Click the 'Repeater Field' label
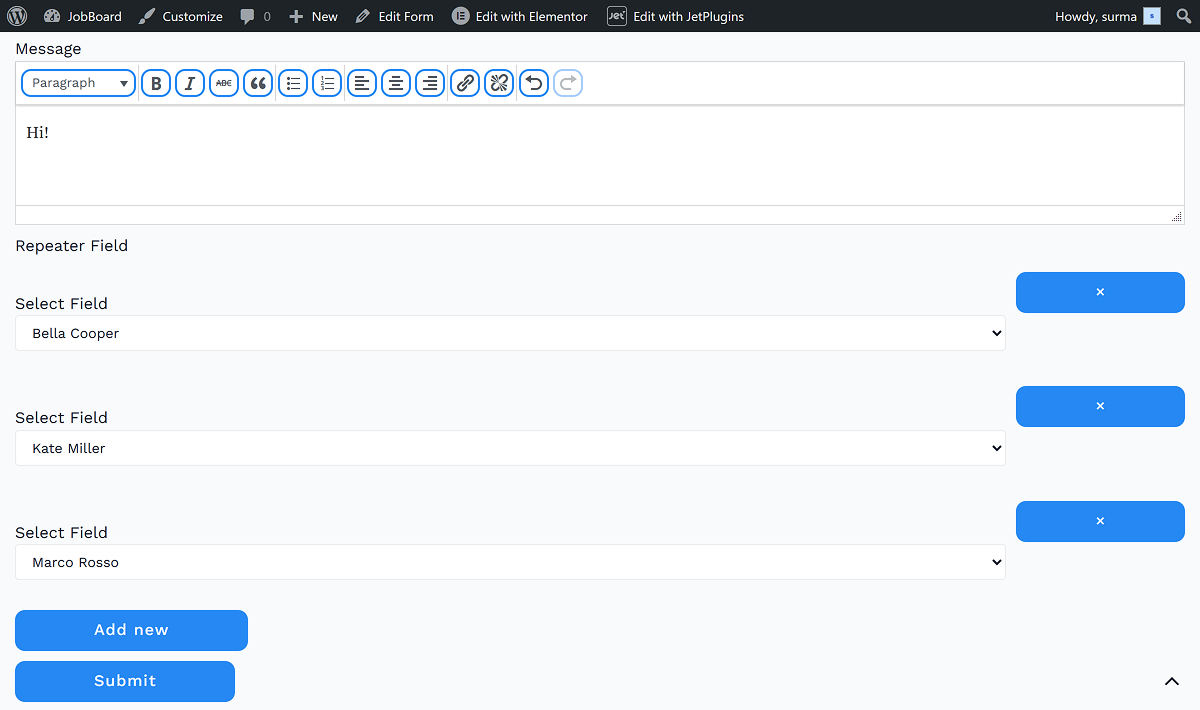The image size is (1200, 710). [x=72, y=245]
